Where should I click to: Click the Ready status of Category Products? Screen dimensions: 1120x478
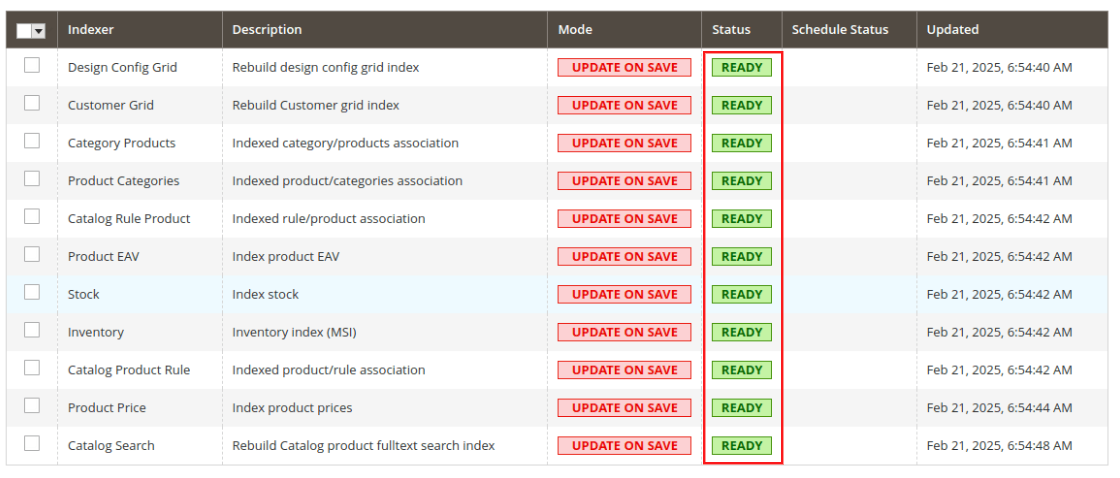pyautogui.click(x=741, y=143)
